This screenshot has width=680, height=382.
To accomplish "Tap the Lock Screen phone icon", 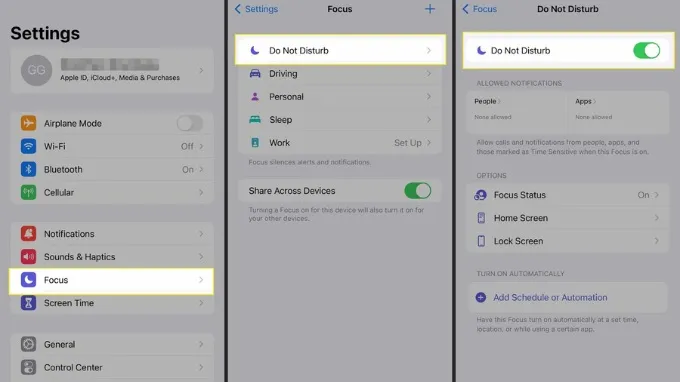I will click(481, 241).
